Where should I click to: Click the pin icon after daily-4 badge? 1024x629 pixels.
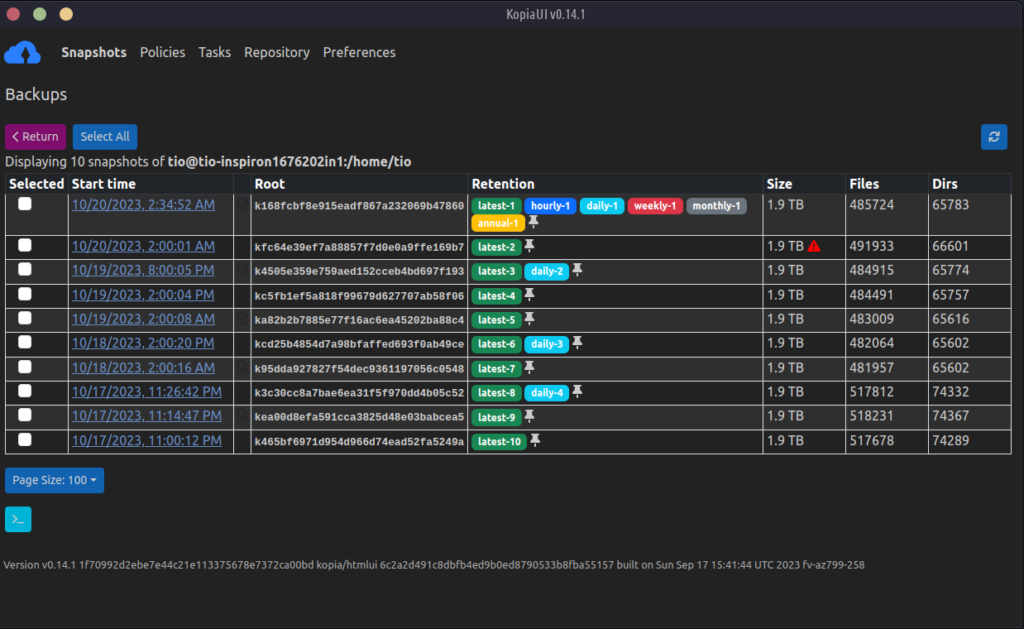pyautogui.click(x=577, y=393)
